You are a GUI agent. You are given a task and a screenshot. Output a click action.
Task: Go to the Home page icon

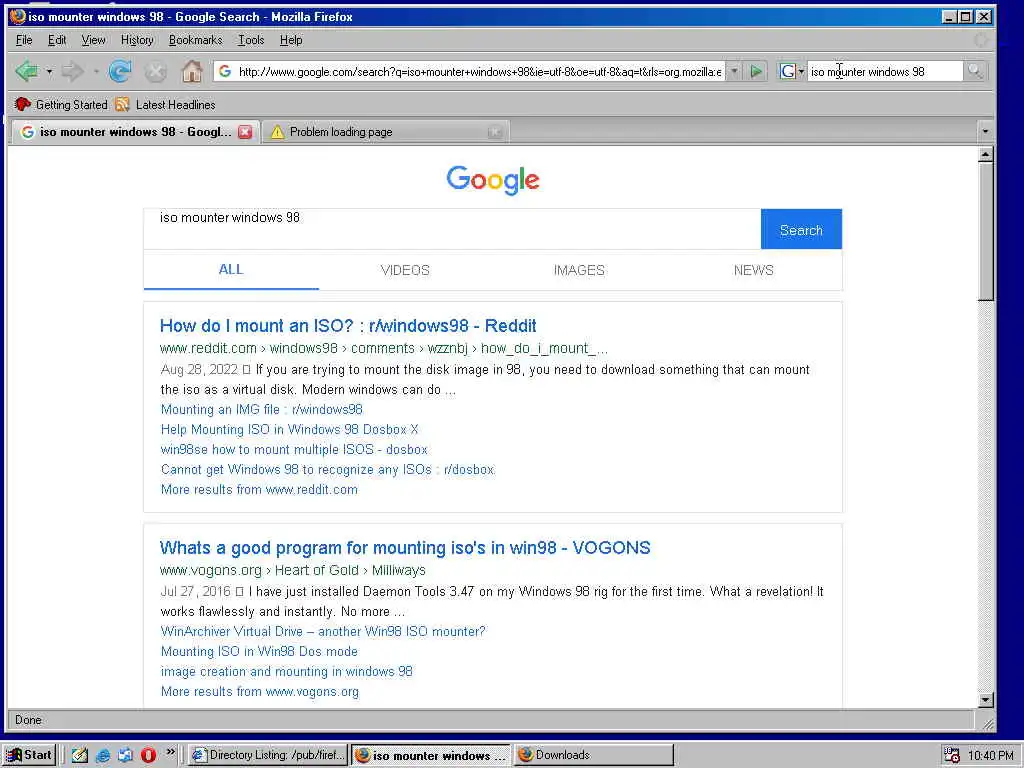pyautogui.click(x=191, y=71)
